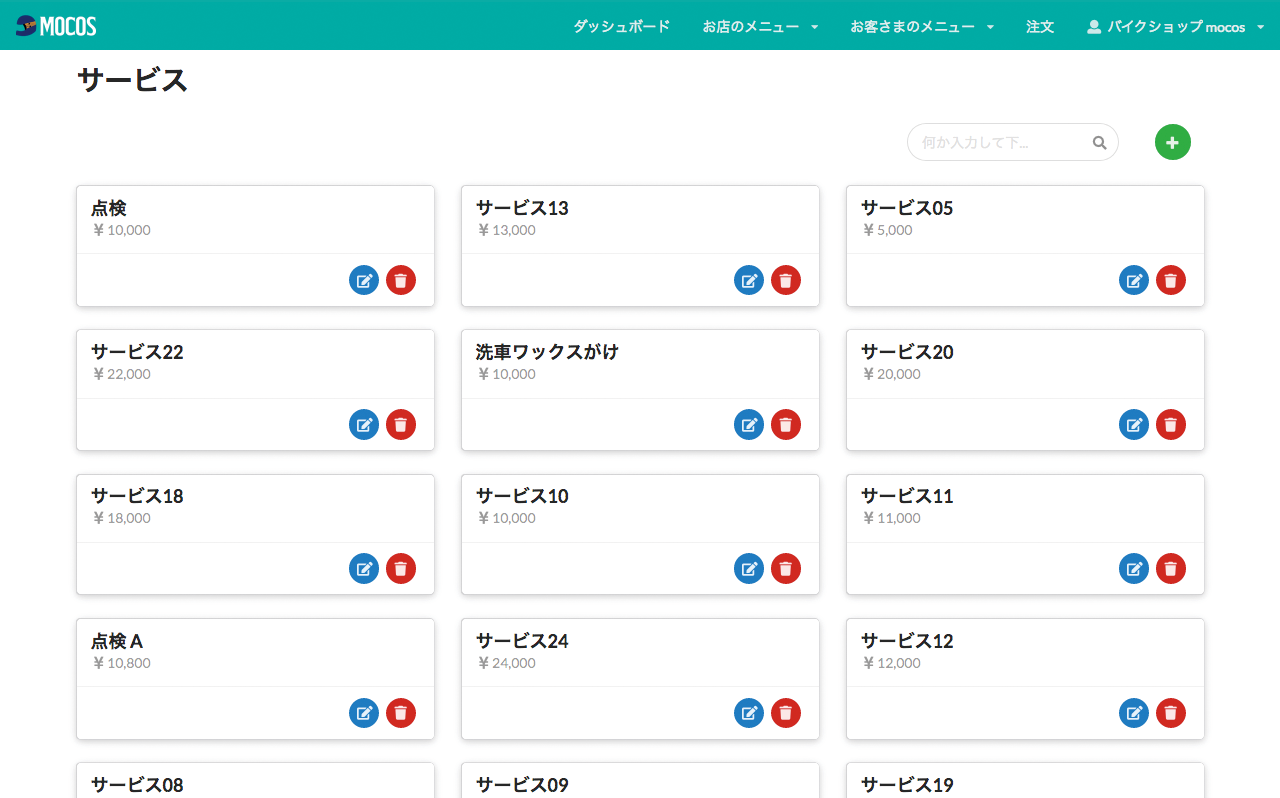Select the サービス13 title text
The height and width of the screenshot is (798, 1280).
pos(522,208)
